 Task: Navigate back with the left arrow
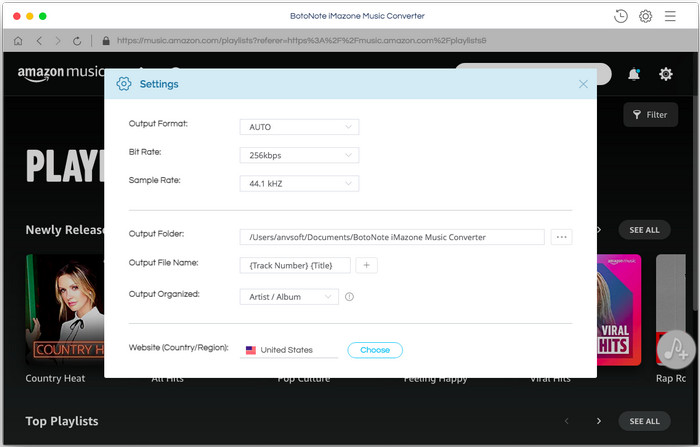(x=39, y=41)
